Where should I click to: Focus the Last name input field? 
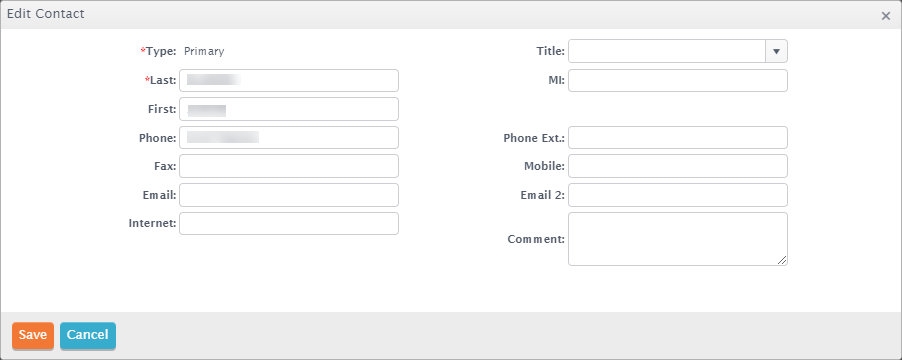(x=289, y=81)
